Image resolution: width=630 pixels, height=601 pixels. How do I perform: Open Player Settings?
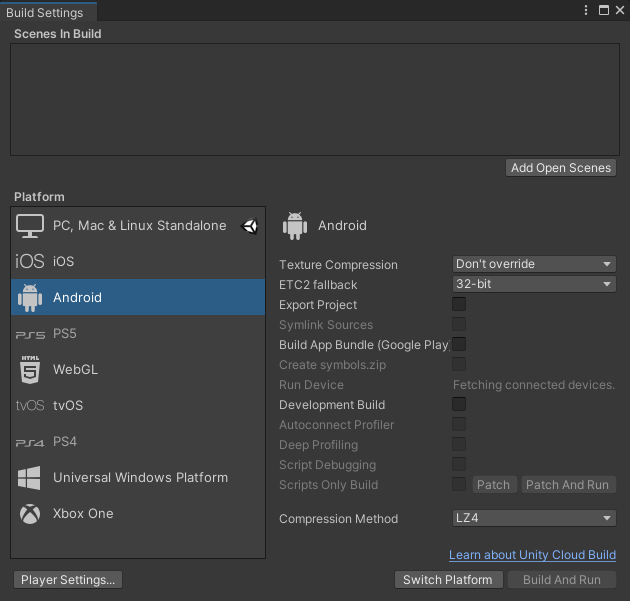68,580
